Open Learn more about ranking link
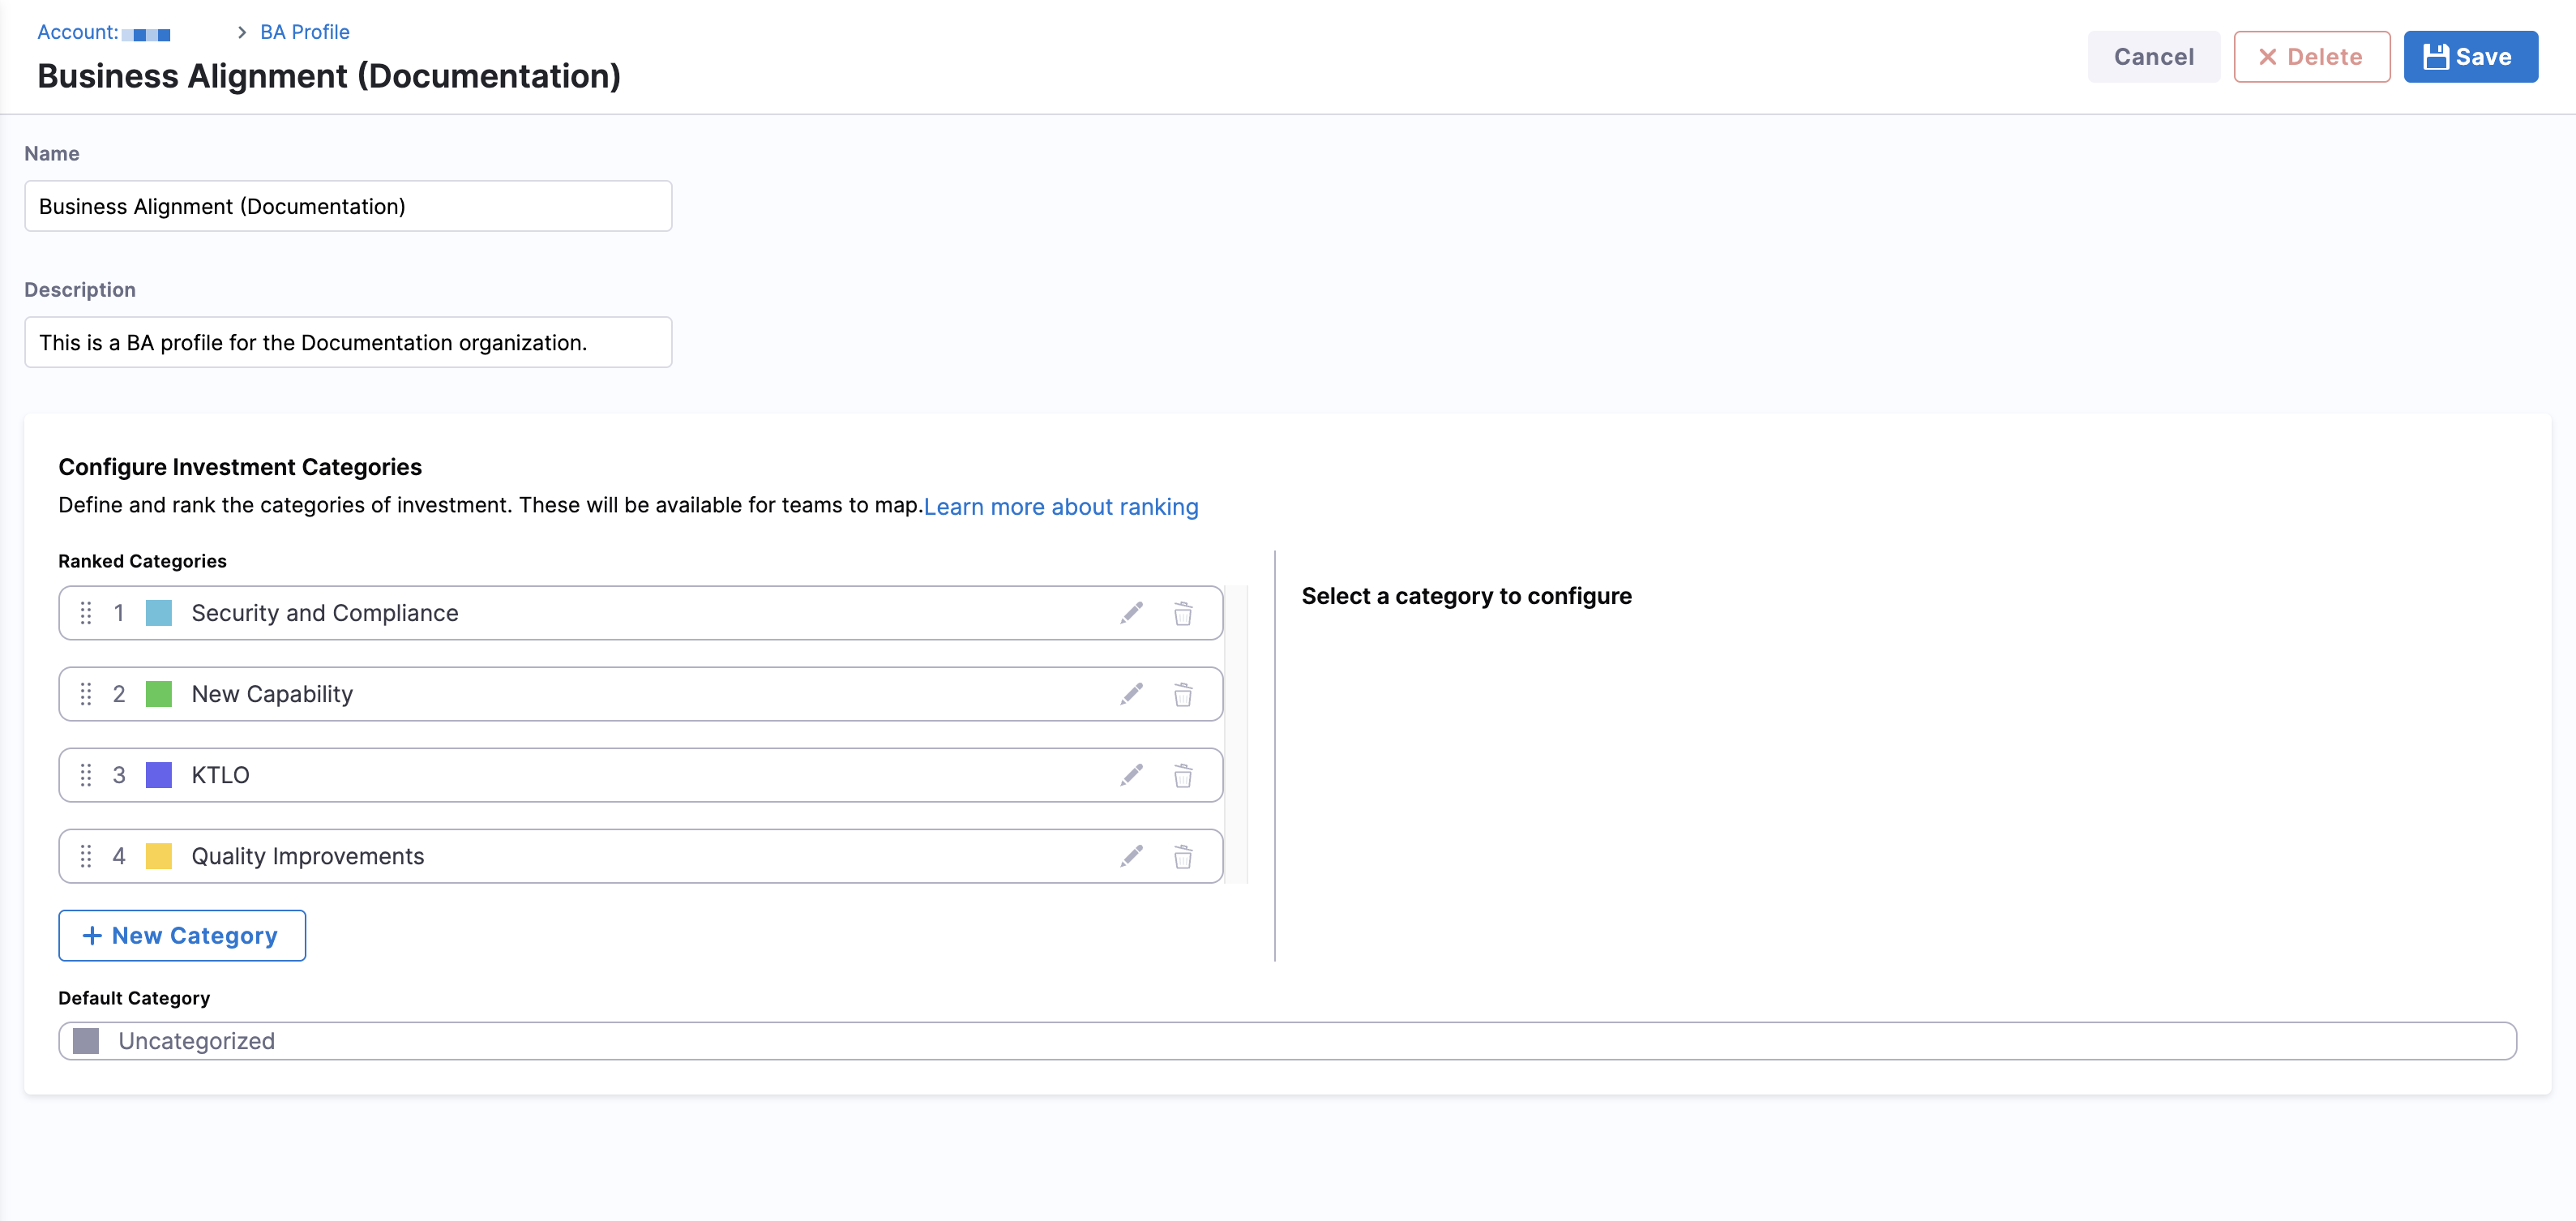2576x1221 pixels. [x=1060, y=507]
